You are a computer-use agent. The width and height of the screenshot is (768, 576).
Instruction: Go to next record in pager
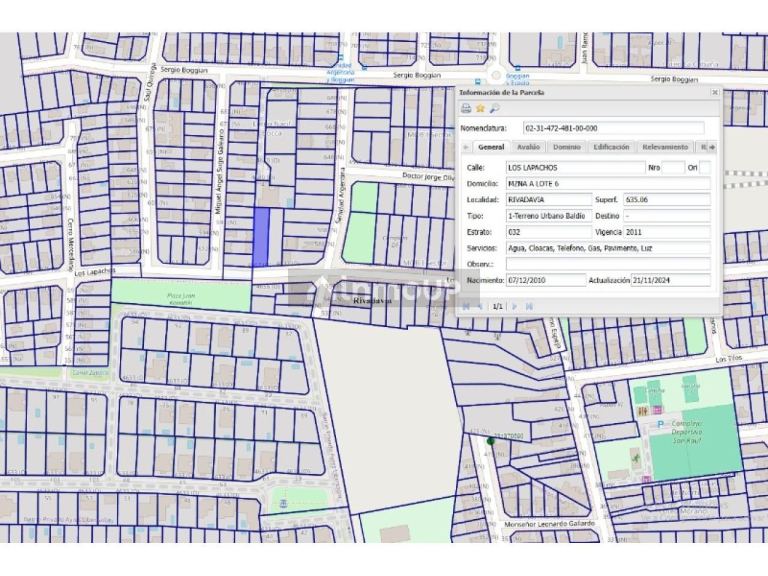514,306
